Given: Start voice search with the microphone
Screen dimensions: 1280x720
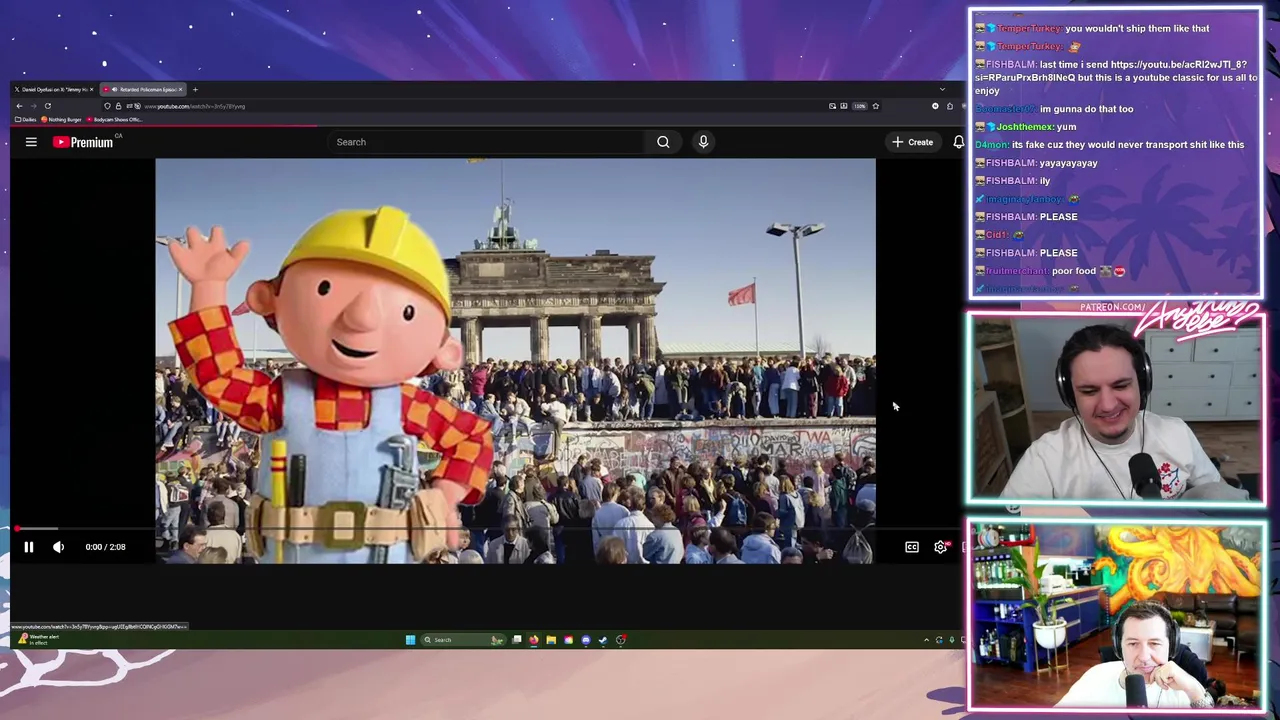Looking at the screenshot, I should tap(703, 142).
